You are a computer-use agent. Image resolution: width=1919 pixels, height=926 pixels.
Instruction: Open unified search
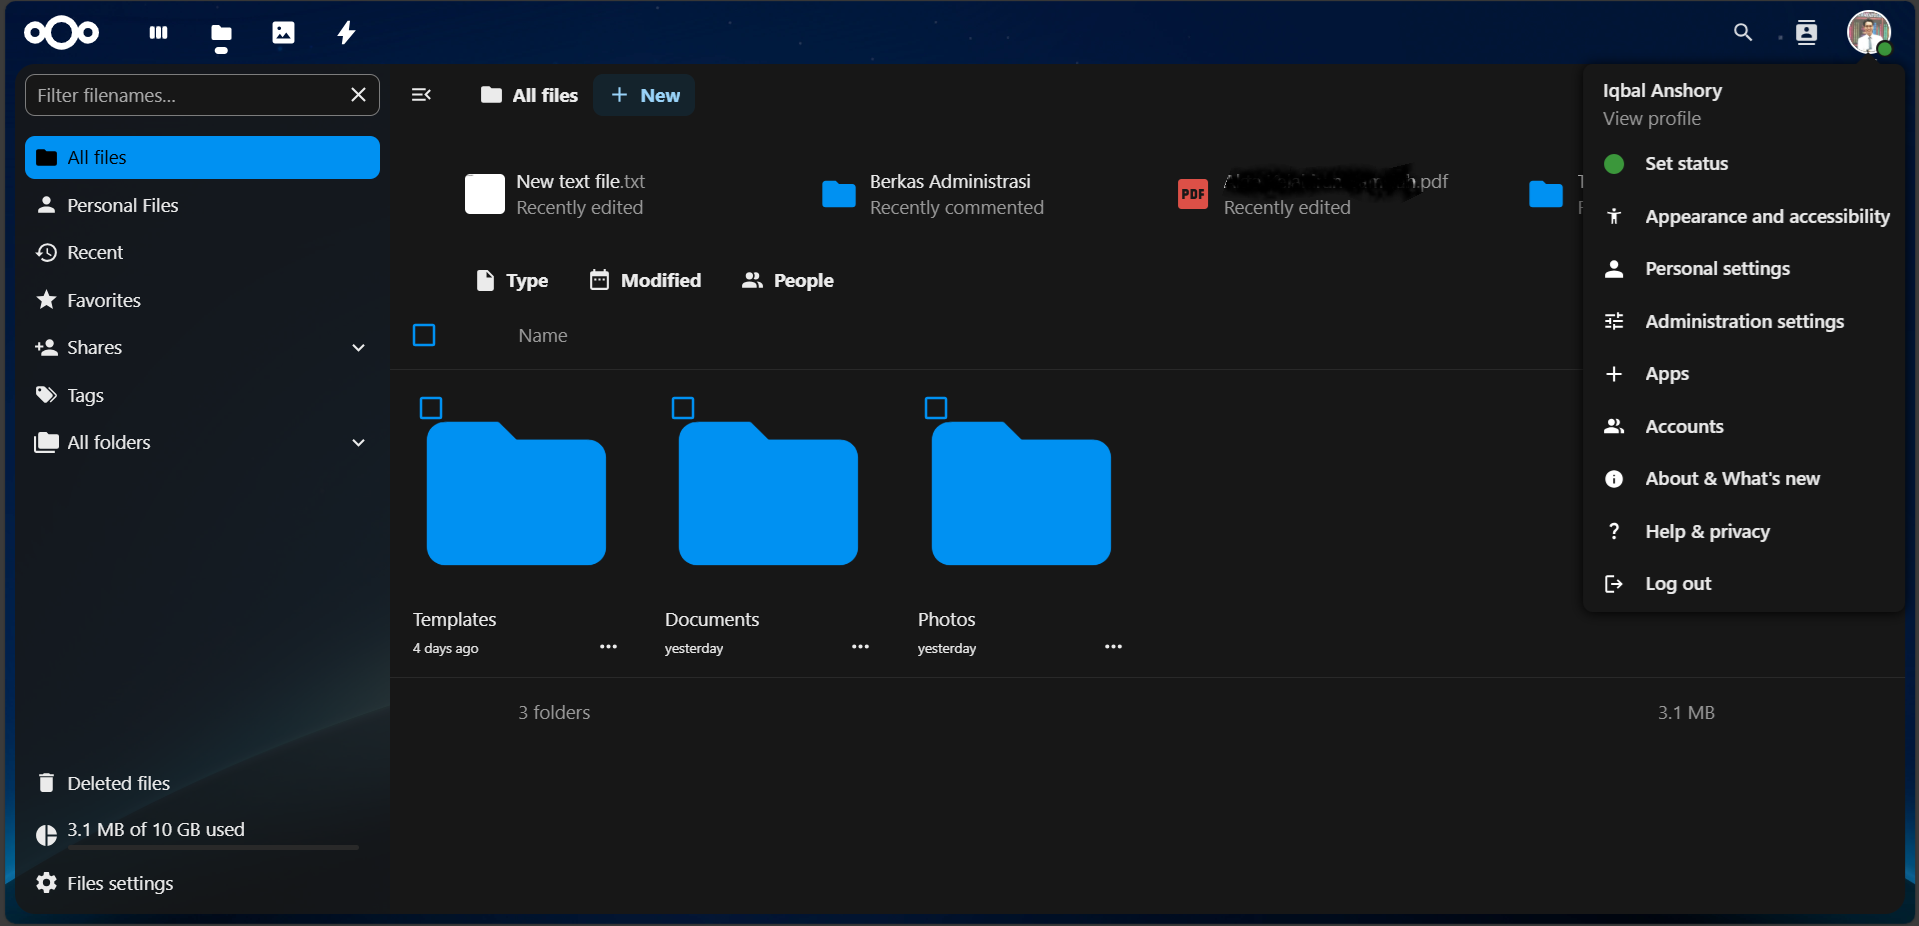pos(1743,33)
